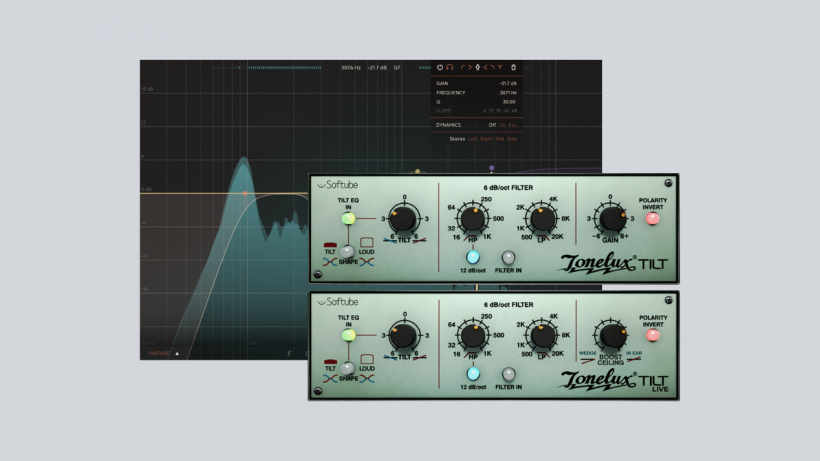
Task: Click the FREQUENCY value 3071 Hz
Action: tap(508, 93)
